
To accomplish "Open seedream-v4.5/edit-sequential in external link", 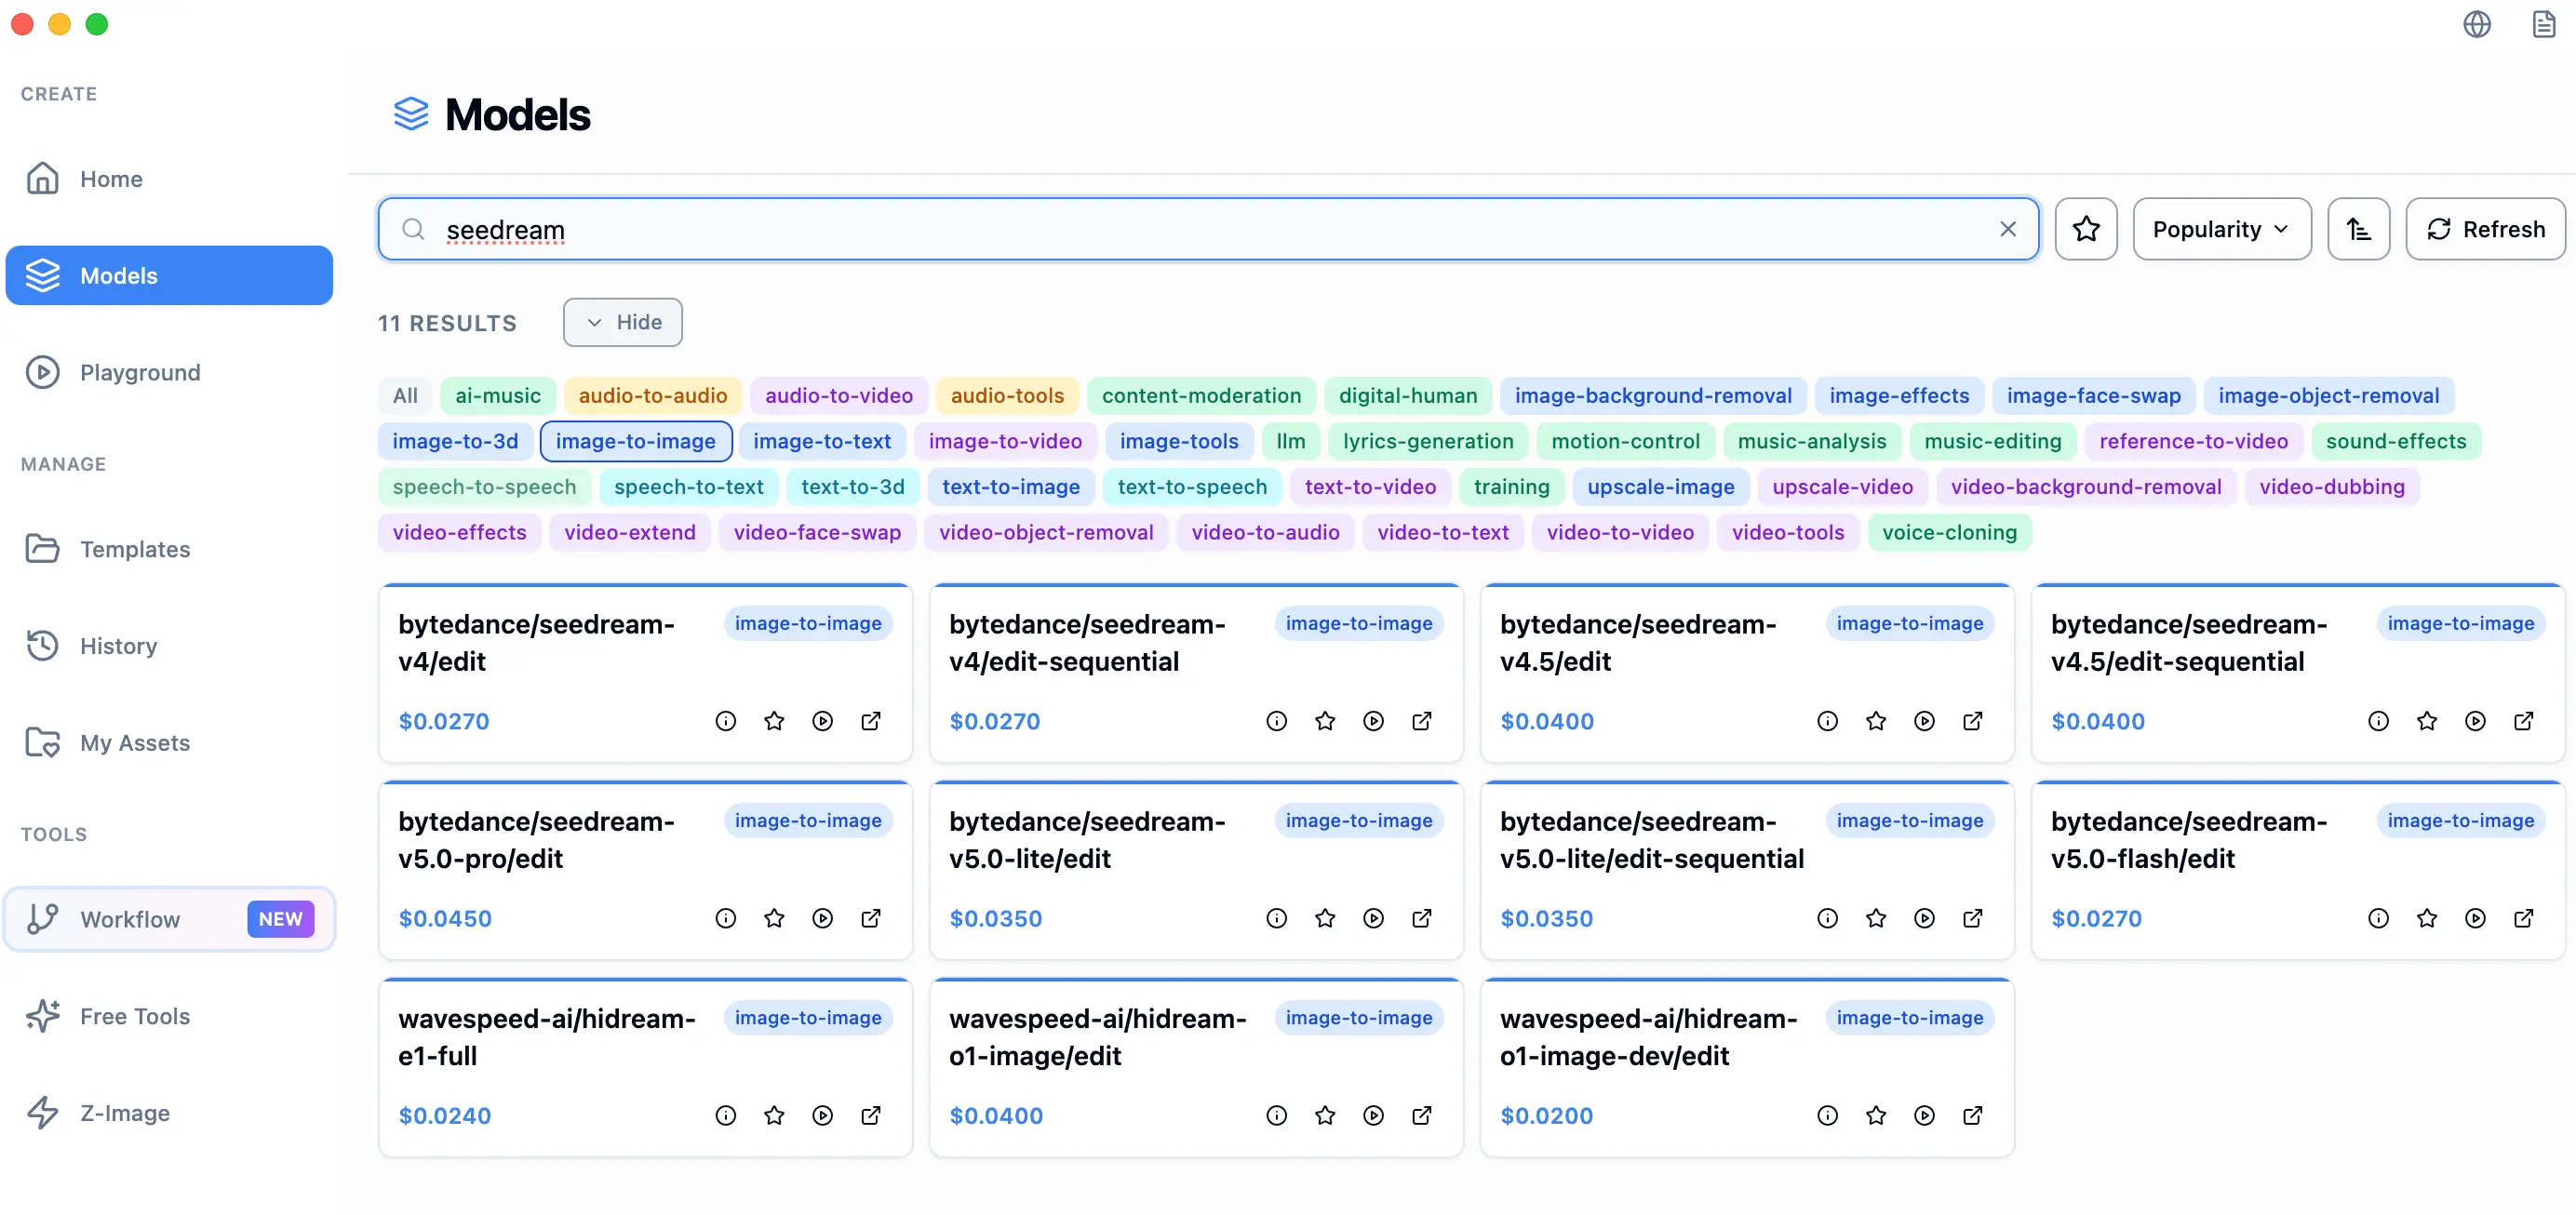I will [2523, 721].
